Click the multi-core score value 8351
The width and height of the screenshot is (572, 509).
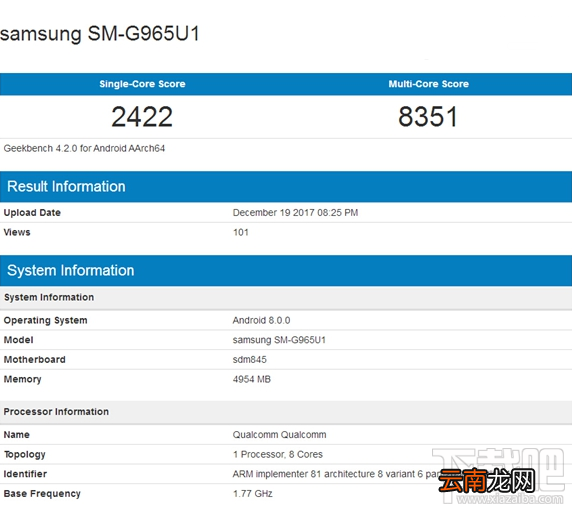(x=428, y=117)
